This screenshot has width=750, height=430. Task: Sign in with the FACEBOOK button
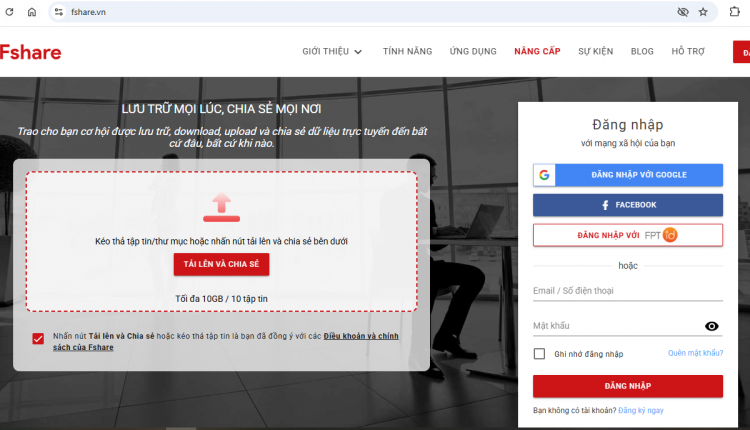pos(628,205)
